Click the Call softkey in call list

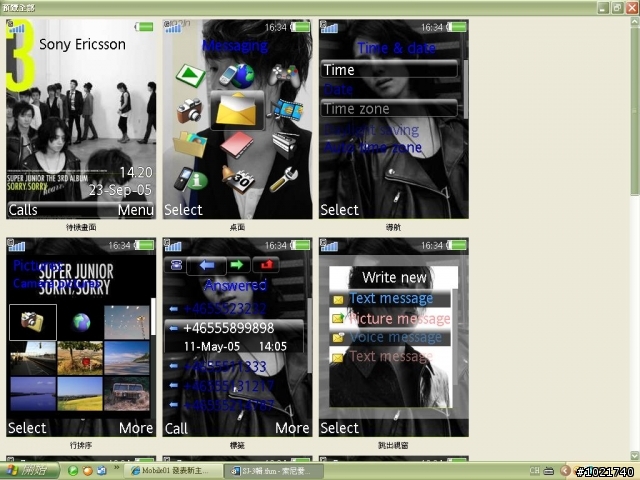click(176, 428)
